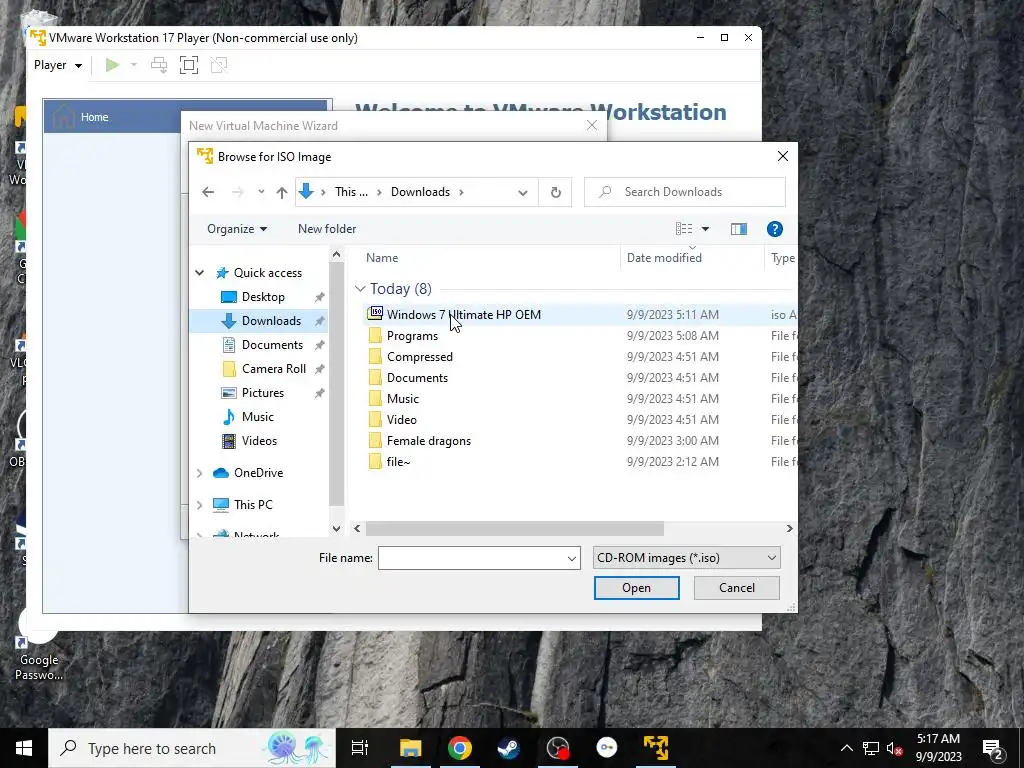
Task: Click the Open button
Action: click(636, 588)
